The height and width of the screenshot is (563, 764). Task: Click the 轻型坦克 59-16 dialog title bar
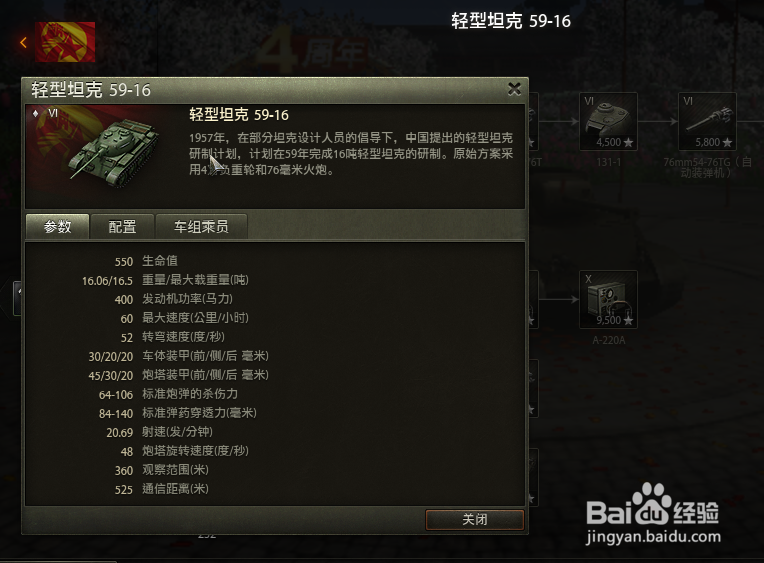click(275, 90)
